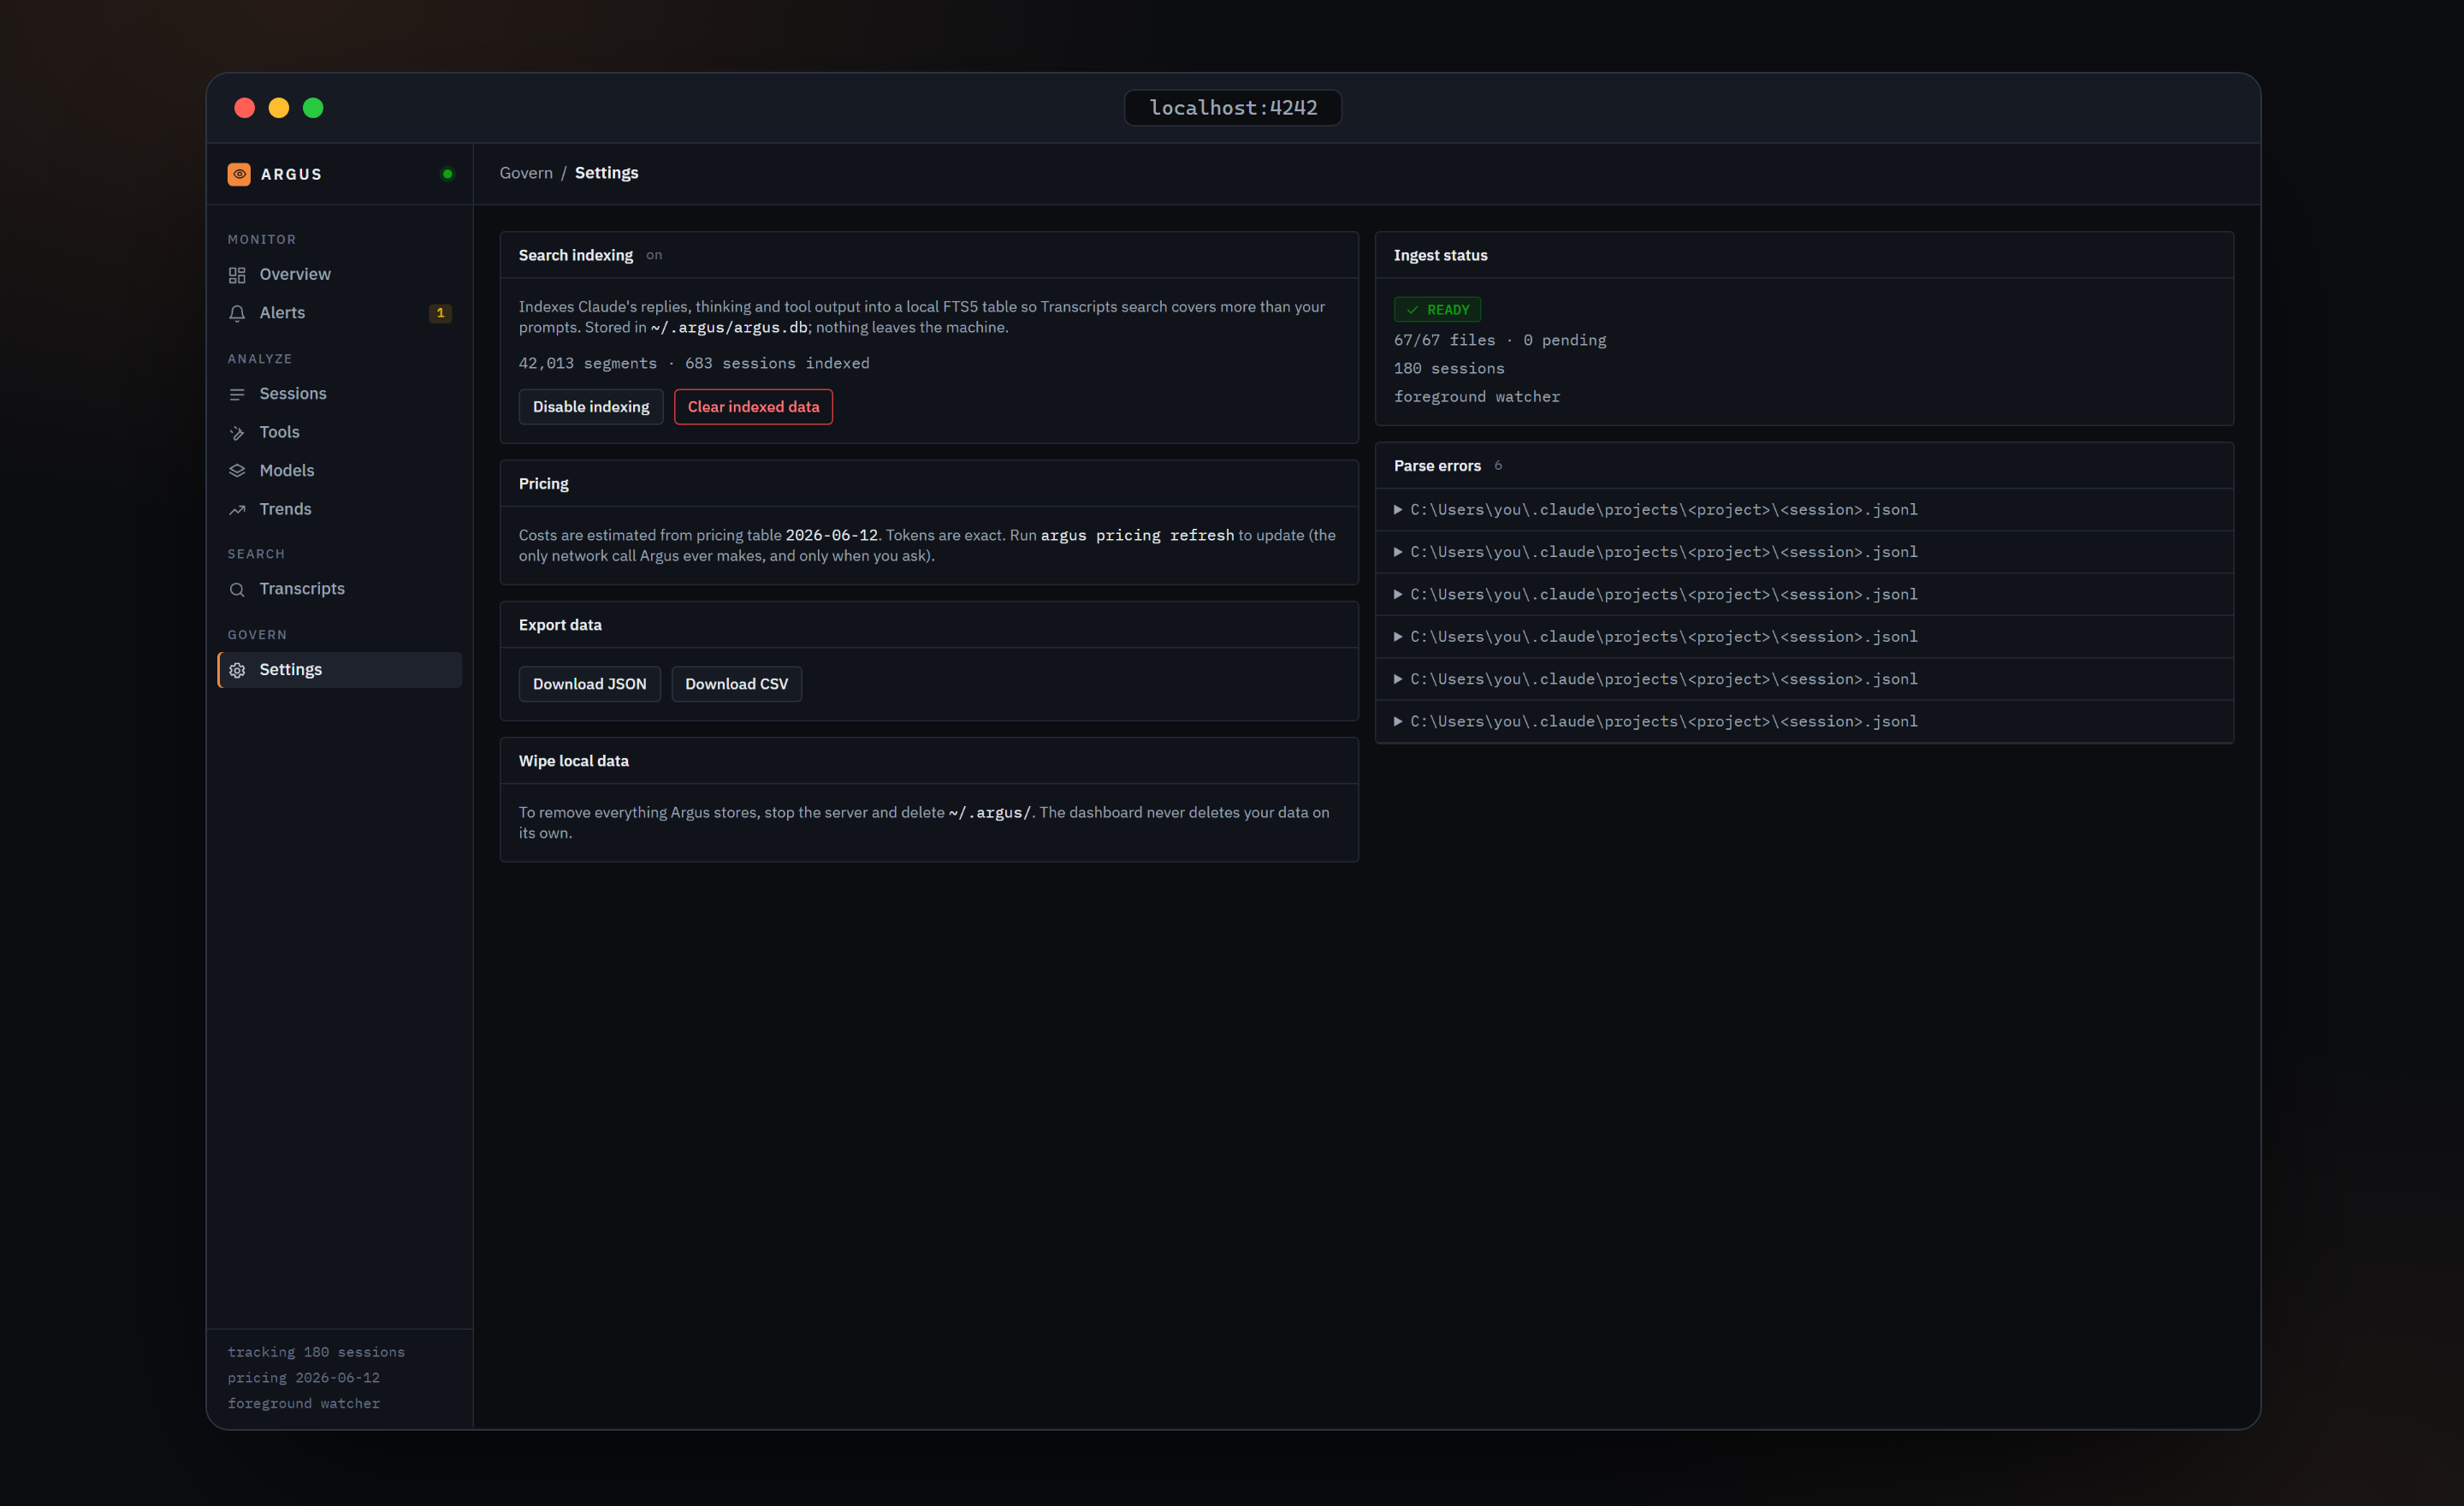Click the Export data heading

coord(560,625)
